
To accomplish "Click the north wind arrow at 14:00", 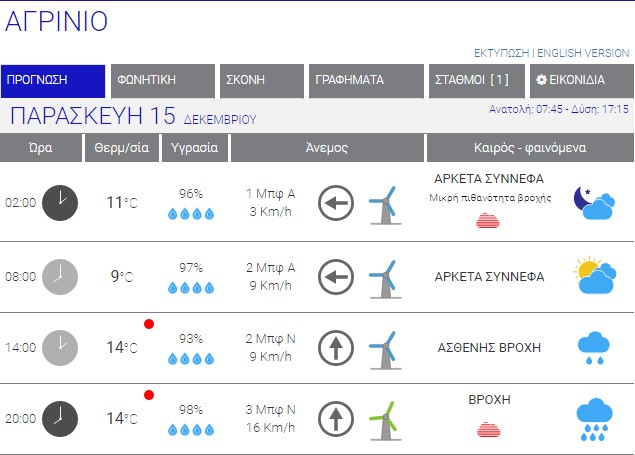I will coord(336,348).
